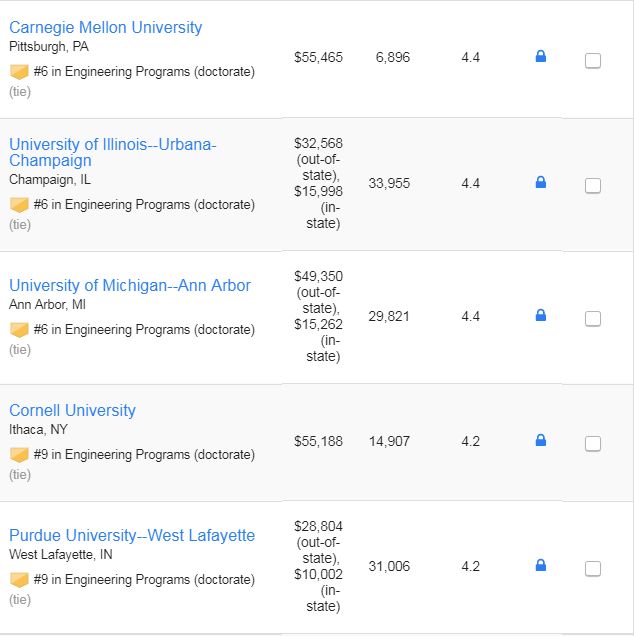This screenshot has height=636, width=634.
Task: Visit the University of Michigan--Ann Arbor link
Action: (130, 286)
